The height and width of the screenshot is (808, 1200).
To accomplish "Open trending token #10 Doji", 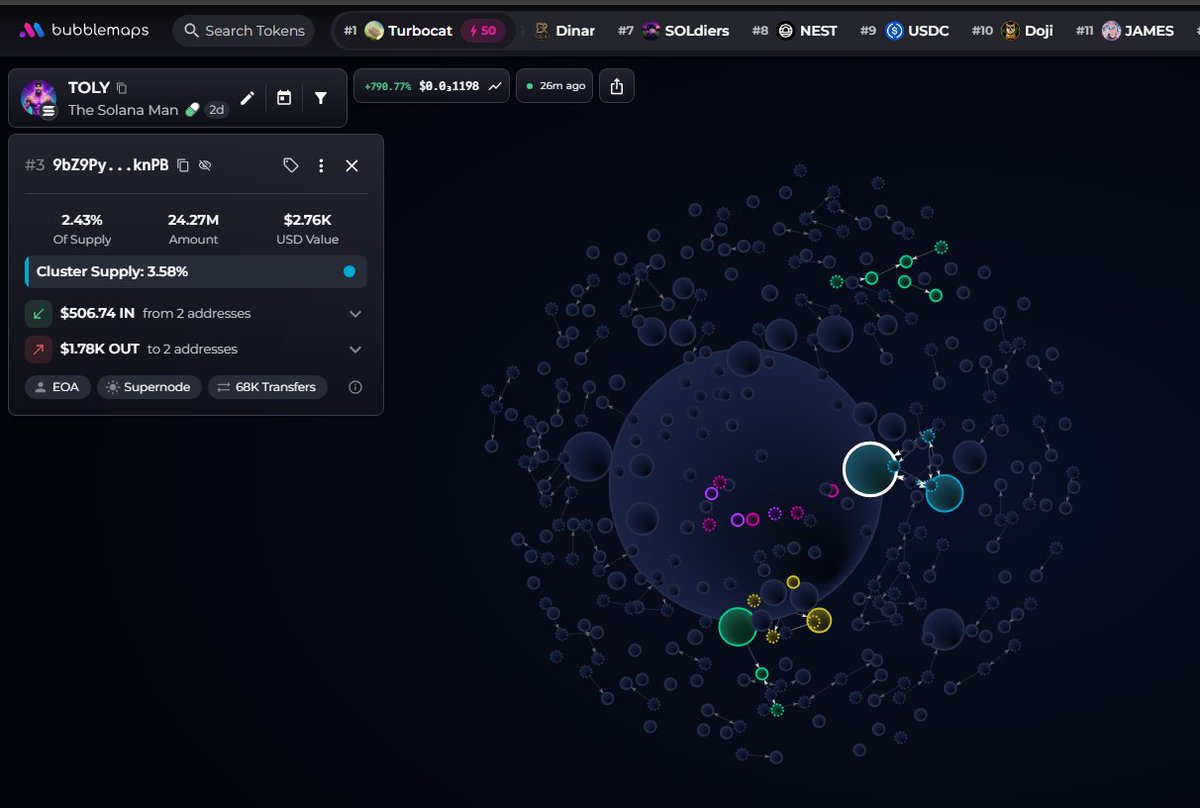I will tap(1012, 31).
